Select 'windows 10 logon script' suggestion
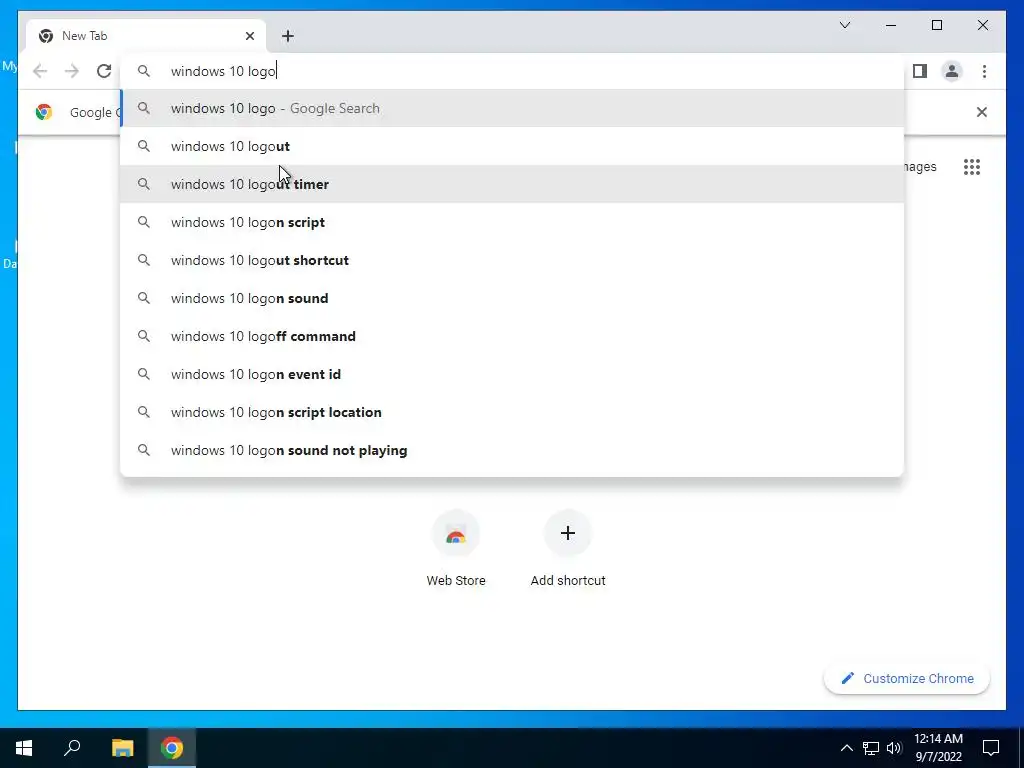This screenshot has height=768, width=1024. point(512,222)
